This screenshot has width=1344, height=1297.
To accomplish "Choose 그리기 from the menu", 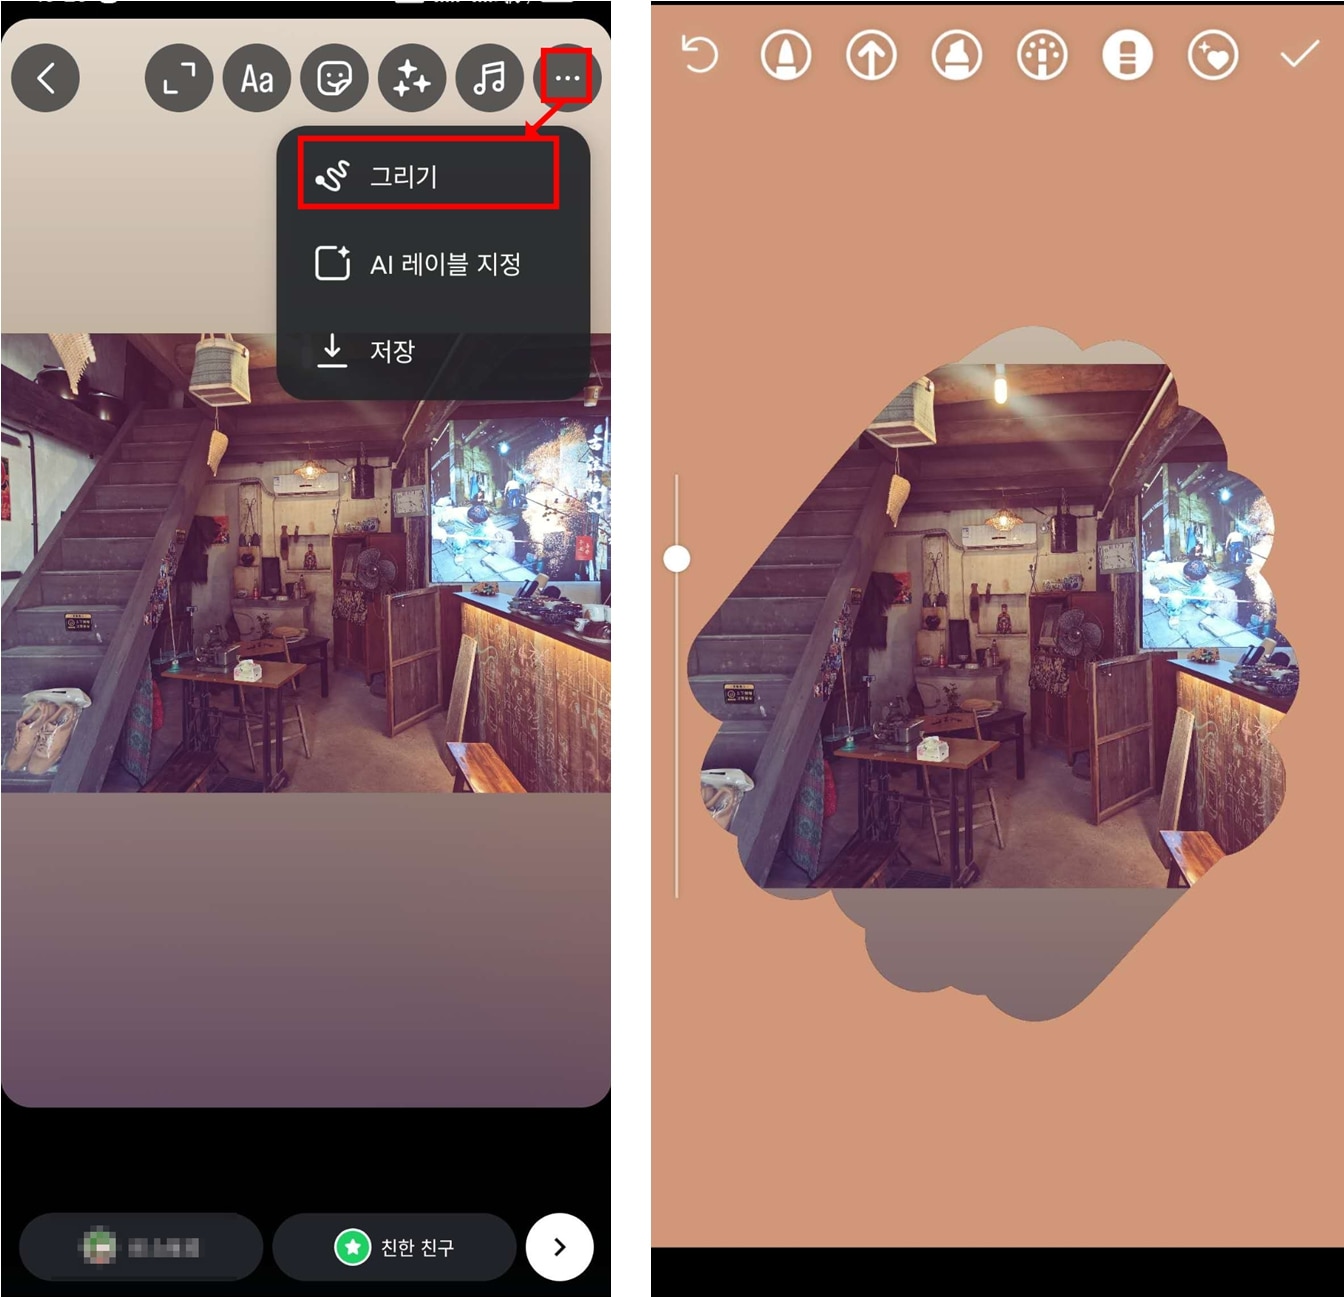I will [x=428, y=176].
